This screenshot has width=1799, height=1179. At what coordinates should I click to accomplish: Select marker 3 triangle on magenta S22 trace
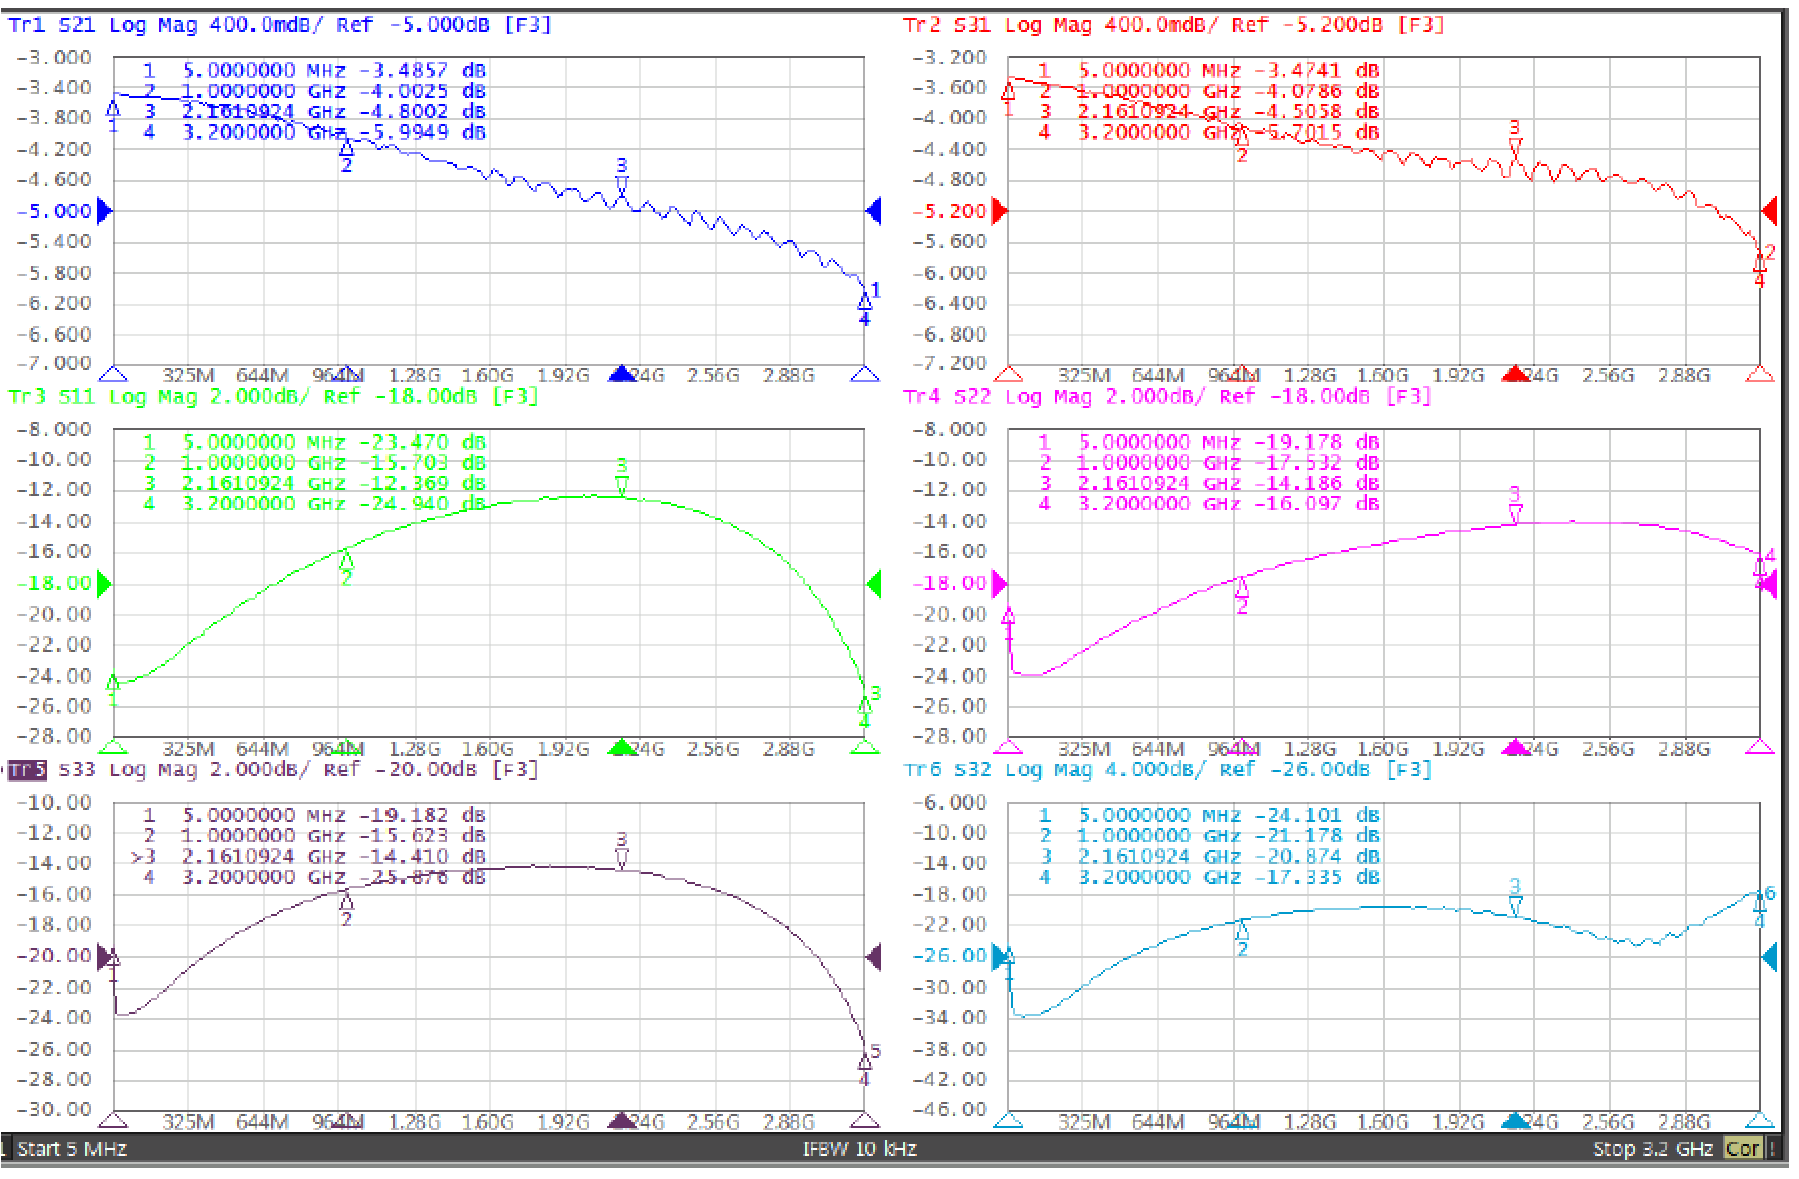[x=1515, y=514]
